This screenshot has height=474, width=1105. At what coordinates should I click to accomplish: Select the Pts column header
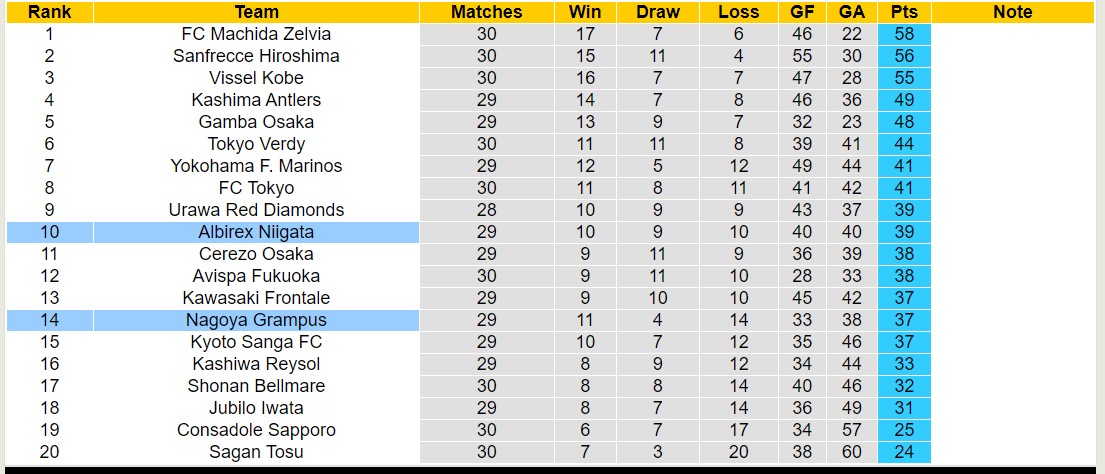pyautogui.click(x=904, y=12)
